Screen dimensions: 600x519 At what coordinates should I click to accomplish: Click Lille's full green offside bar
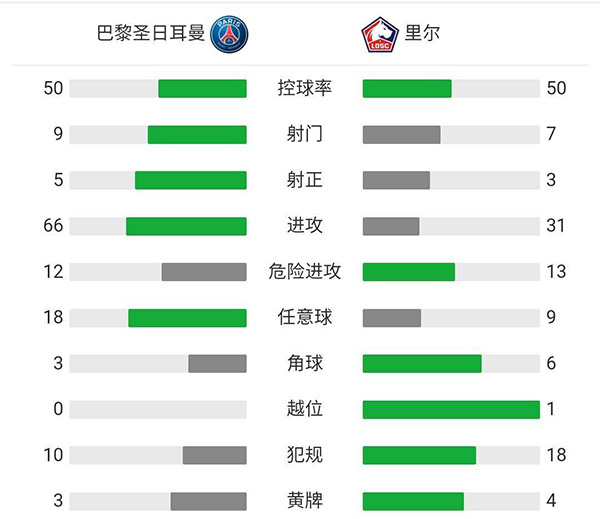[x=451, y=409]
